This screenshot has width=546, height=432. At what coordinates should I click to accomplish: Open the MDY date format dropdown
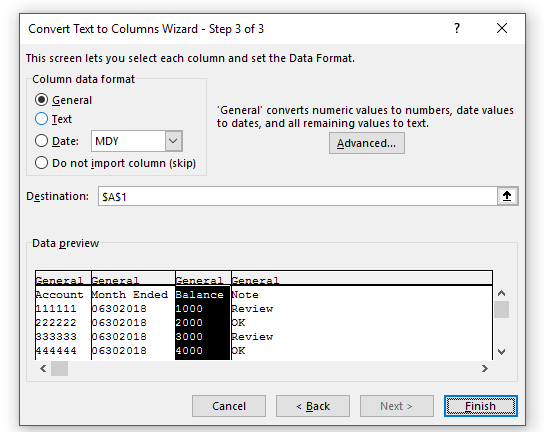[173, 141]
